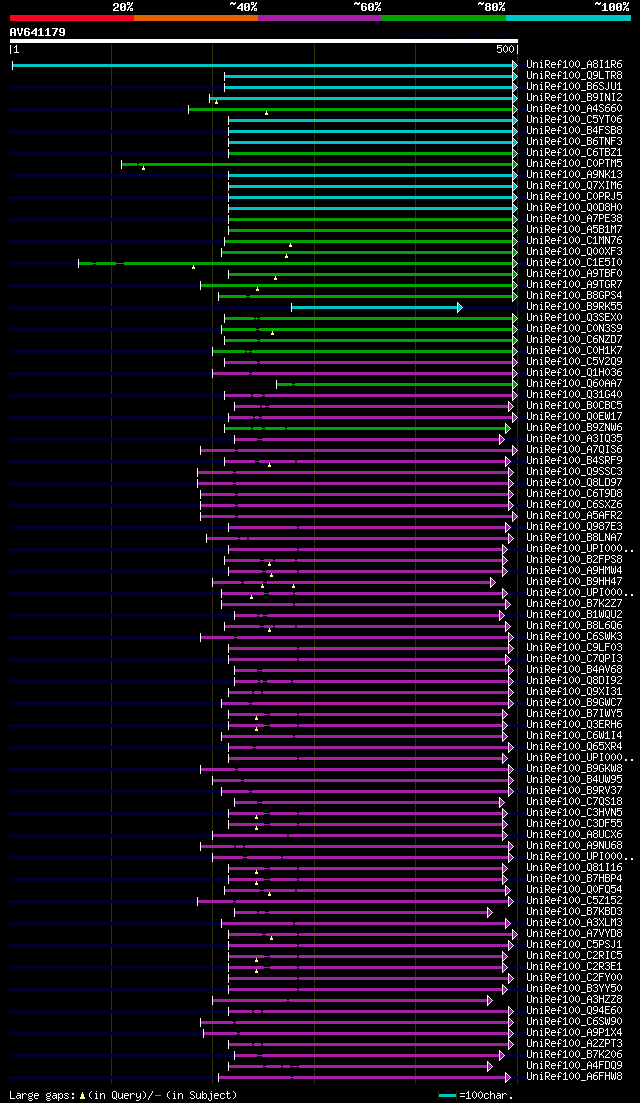Choose entry UniRef100_C0PRJ5
Image resolution: width=640 pixels, height=1103 pixels.
pyautogui.click(x=574, y=196)
